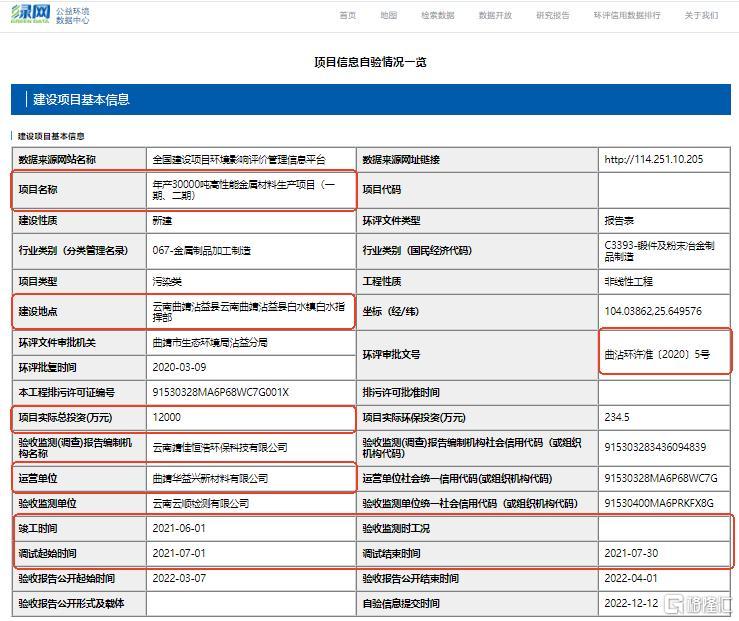Viewport: 739px width, 621px height.
Task: Click the 验收监测单位 label cell
Action: [79, 503]
